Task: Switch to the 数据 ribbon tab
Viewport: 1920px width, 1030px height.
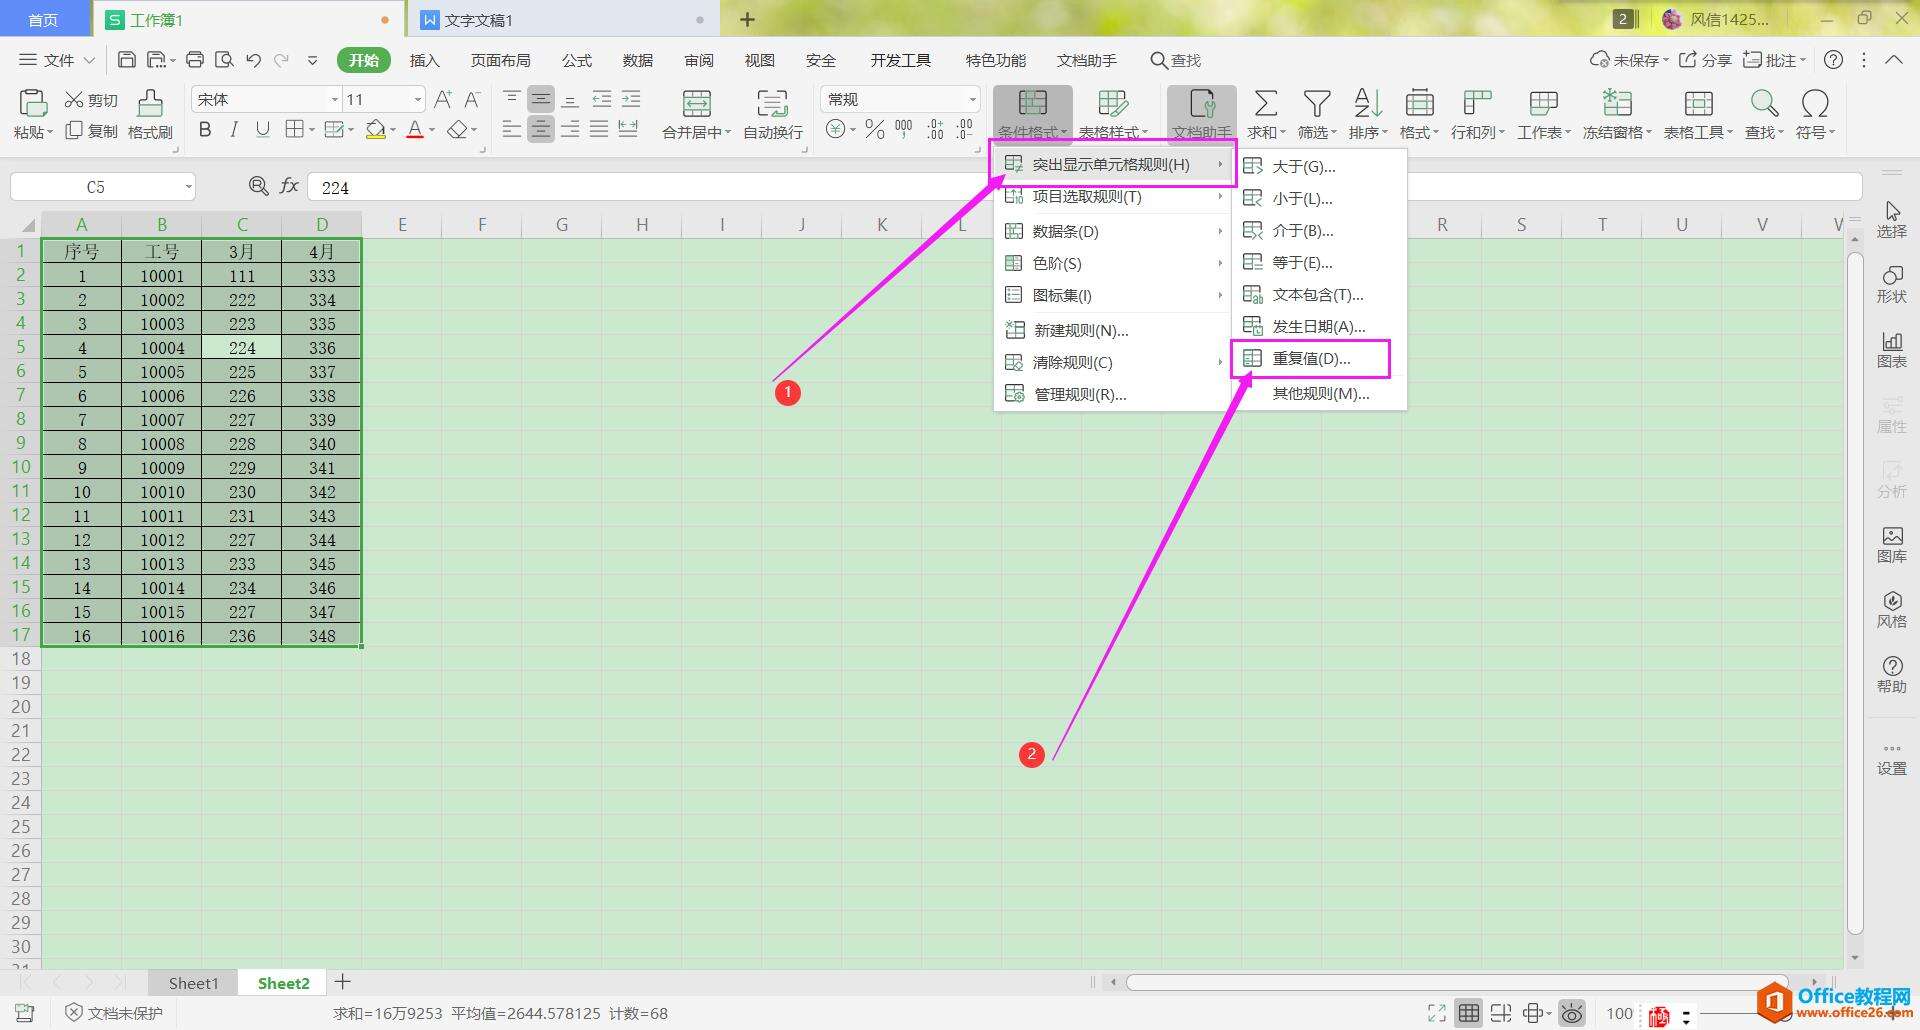Action: pos(637,60)
